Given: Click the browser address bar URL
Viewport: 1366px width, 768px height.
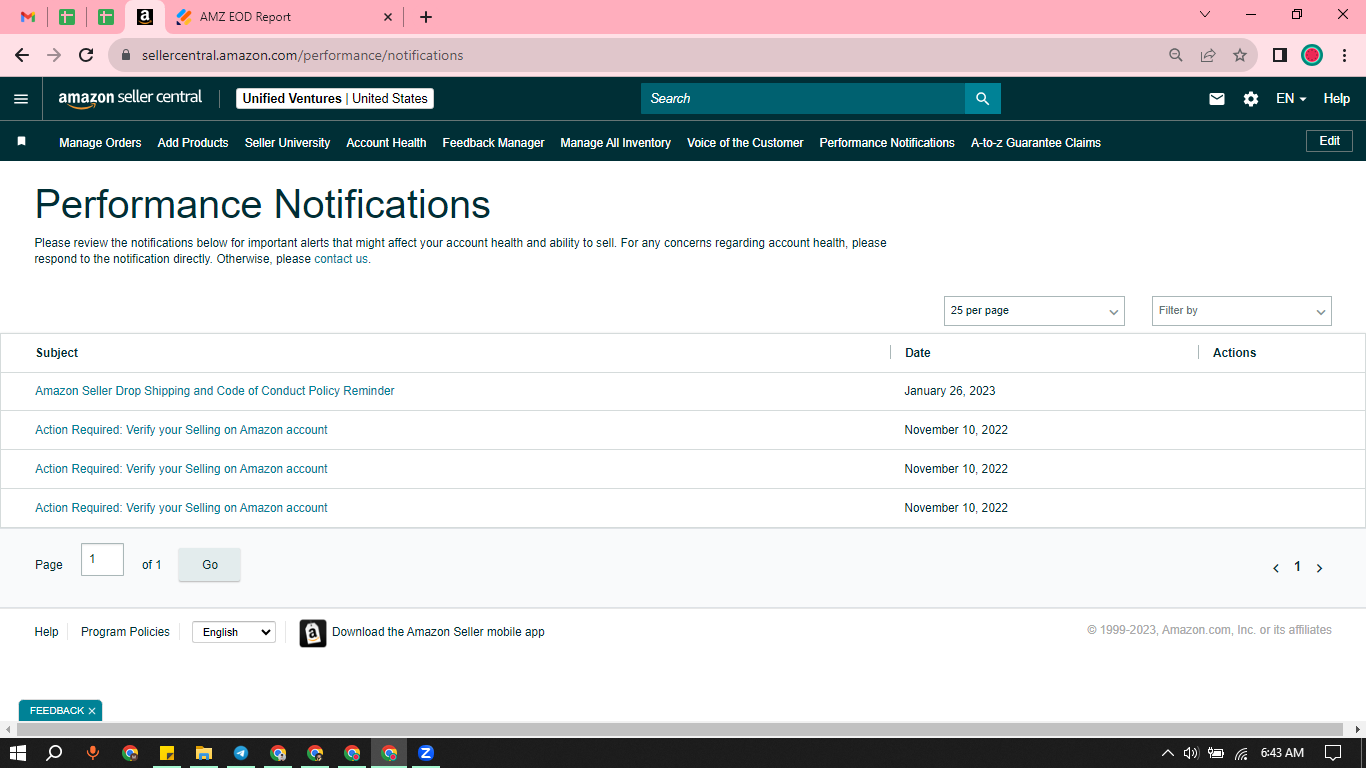Looking at the screenshot, I should (302, 55).
